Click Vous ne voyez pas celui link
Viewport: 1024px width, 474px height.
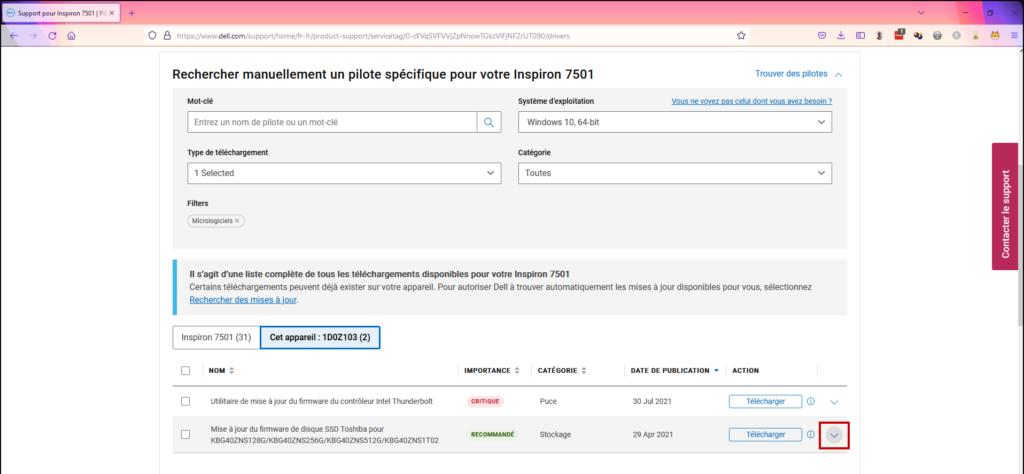click(x=752, y=101)
